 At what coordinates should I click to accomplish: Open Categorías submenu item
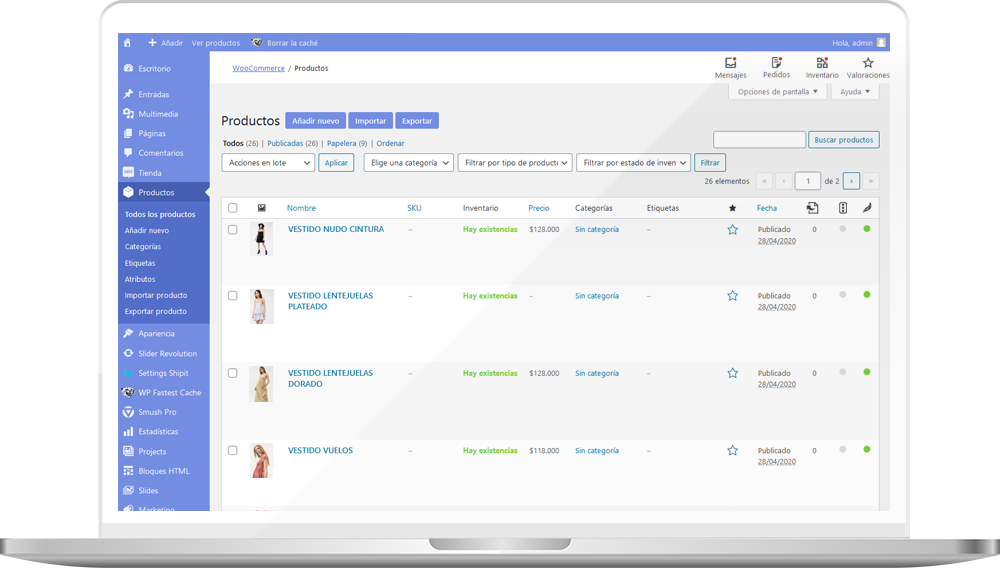coord(143,247)
